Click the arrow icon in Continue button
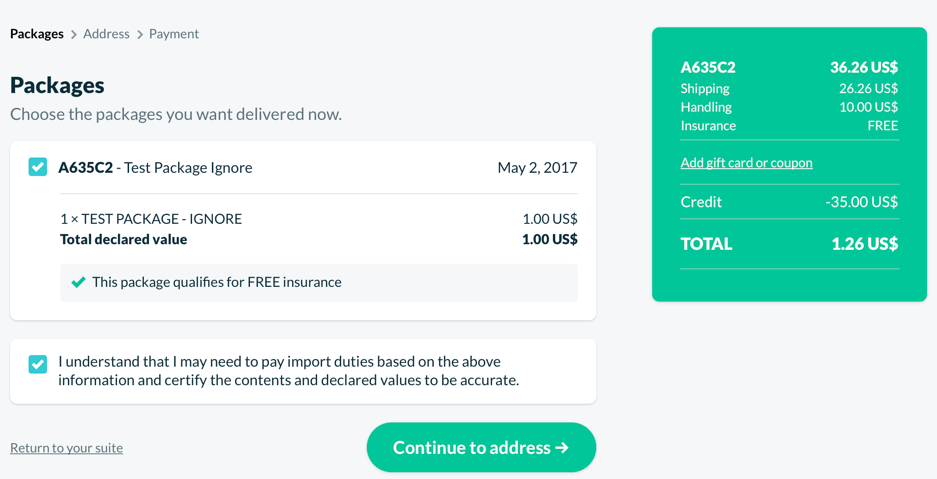 click(562, 448)
